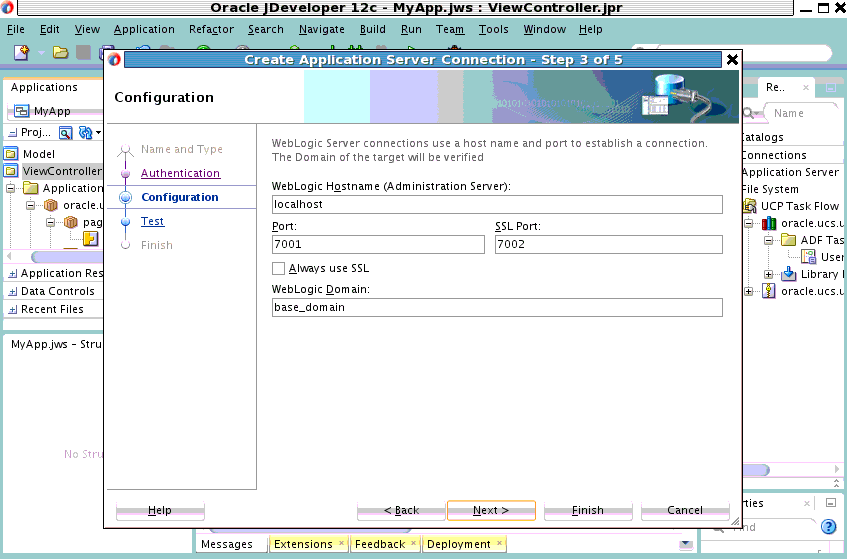The height and width of the screenshot is (559, 847).
Task: Click the ADF Task Flows folder icon
Action: pyautogui.click(x=789, y=240)
